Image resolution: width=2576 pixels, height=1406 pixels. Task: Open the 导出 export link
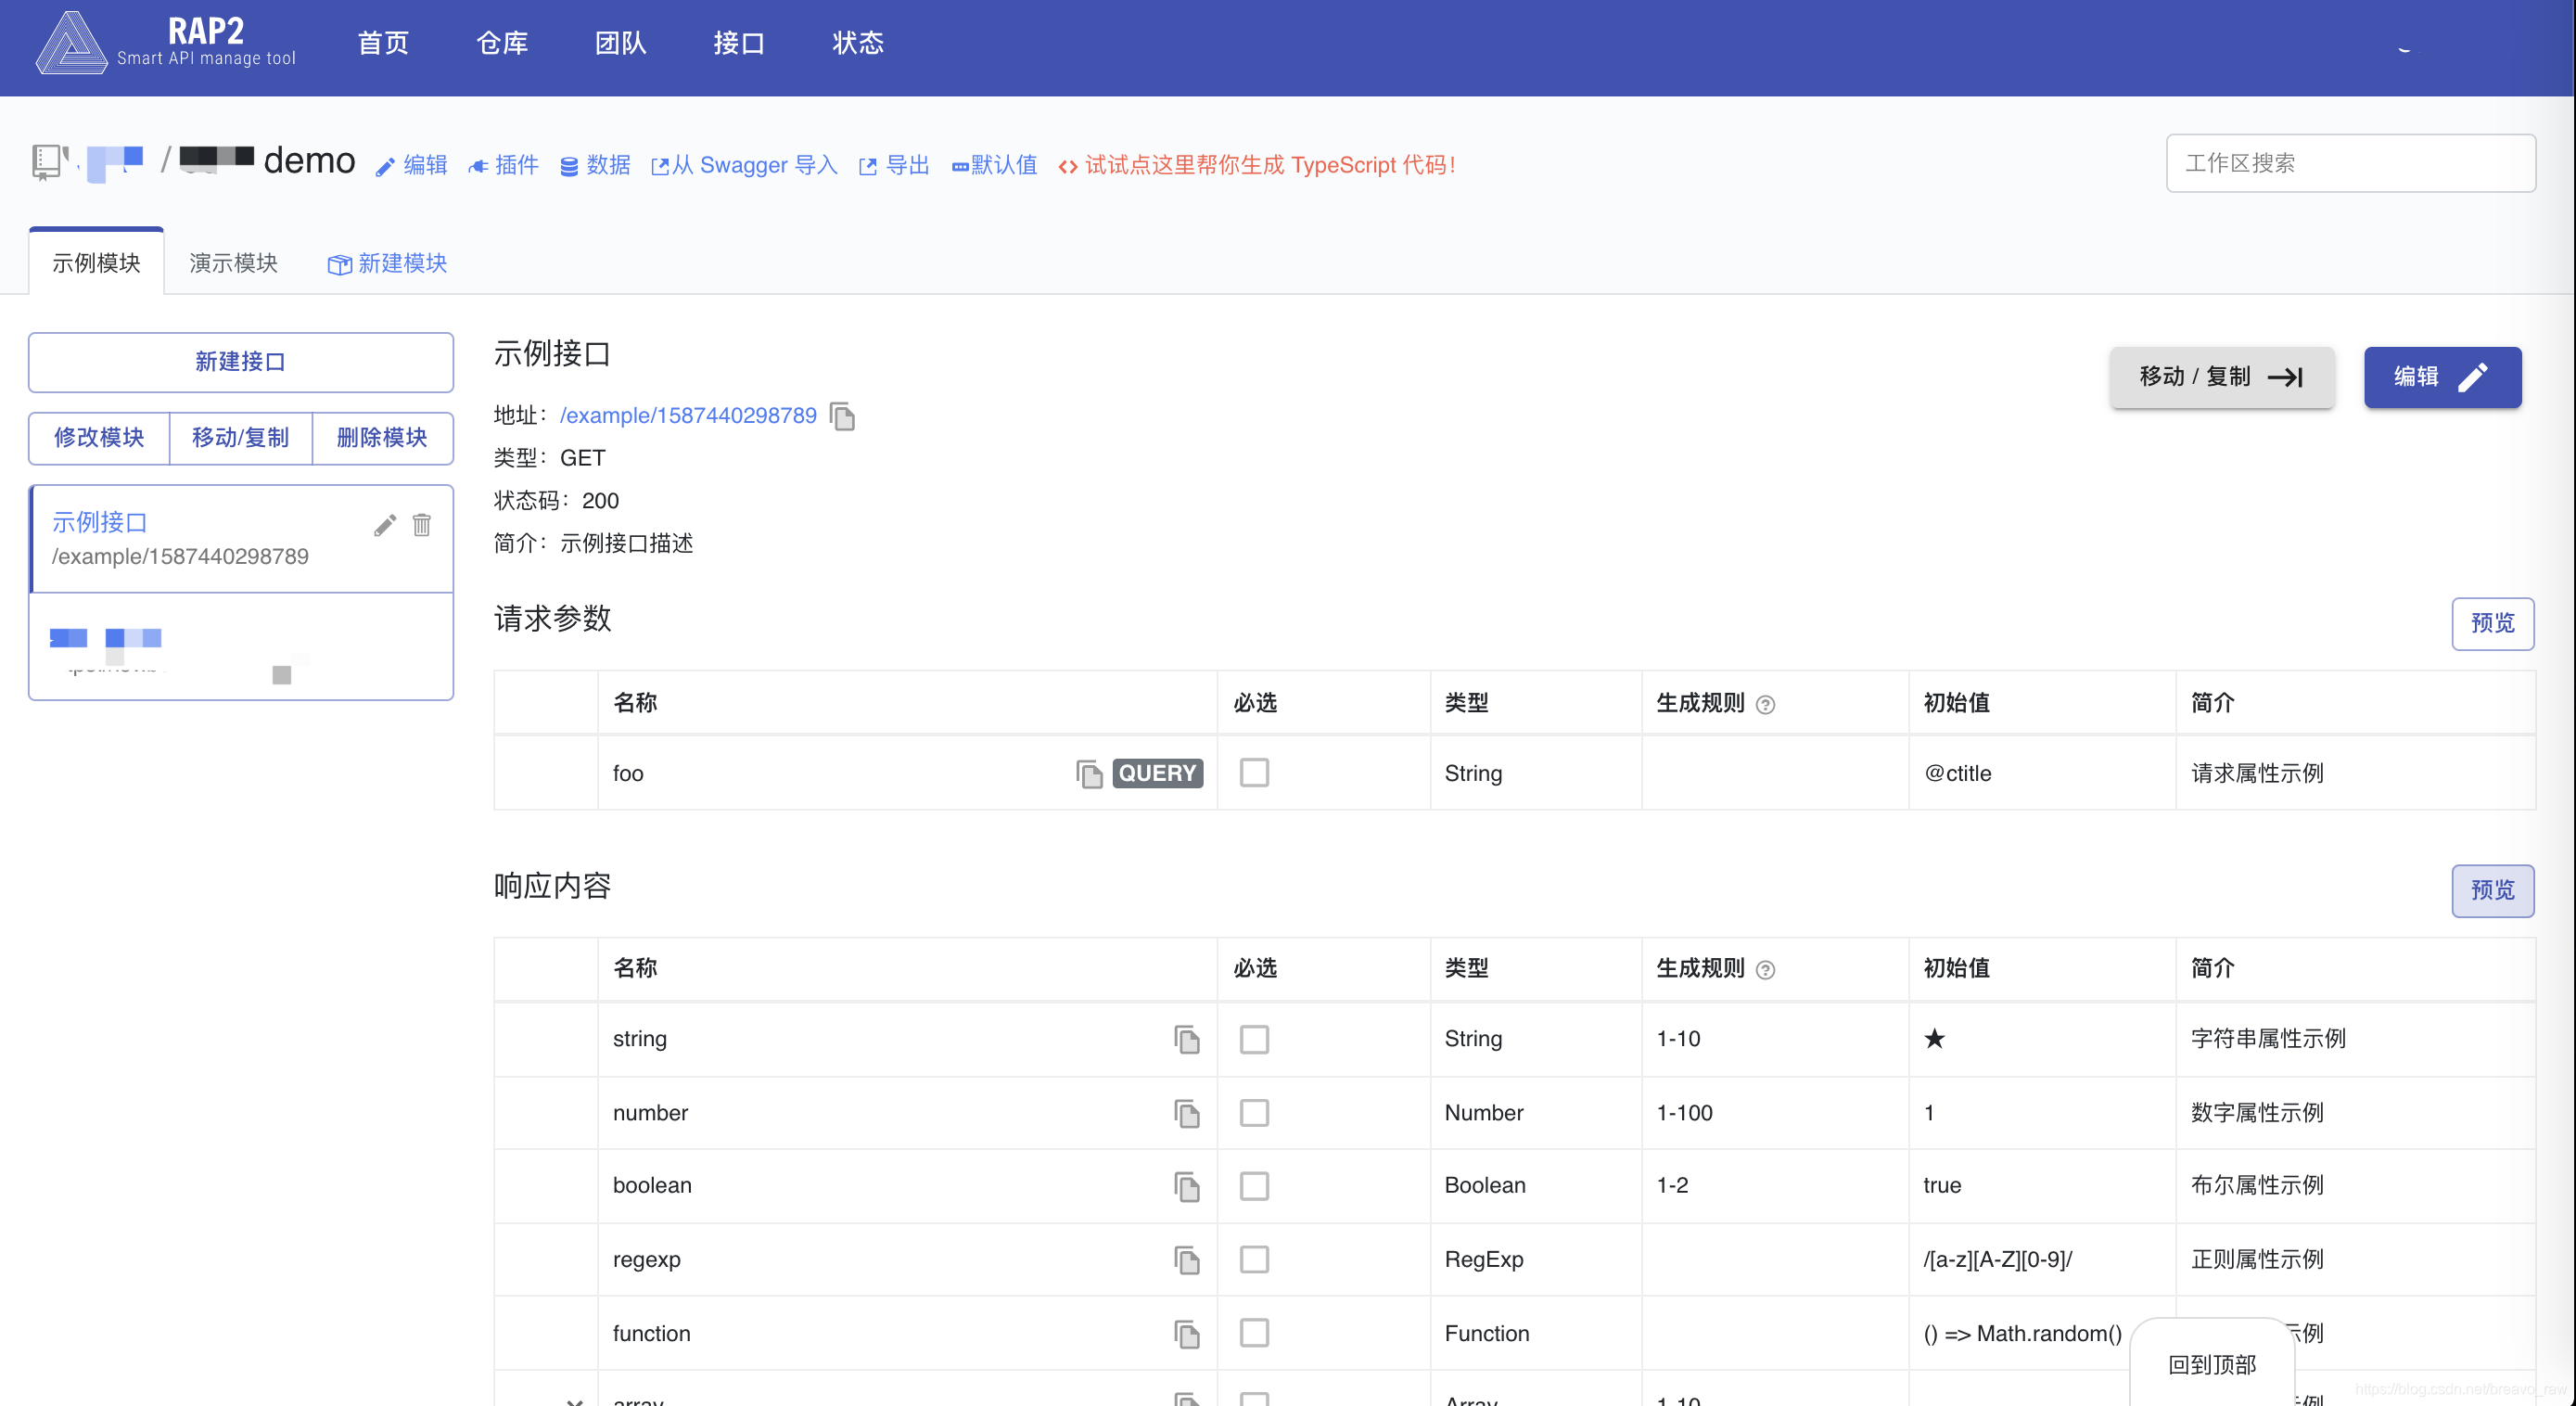point(894,165)
